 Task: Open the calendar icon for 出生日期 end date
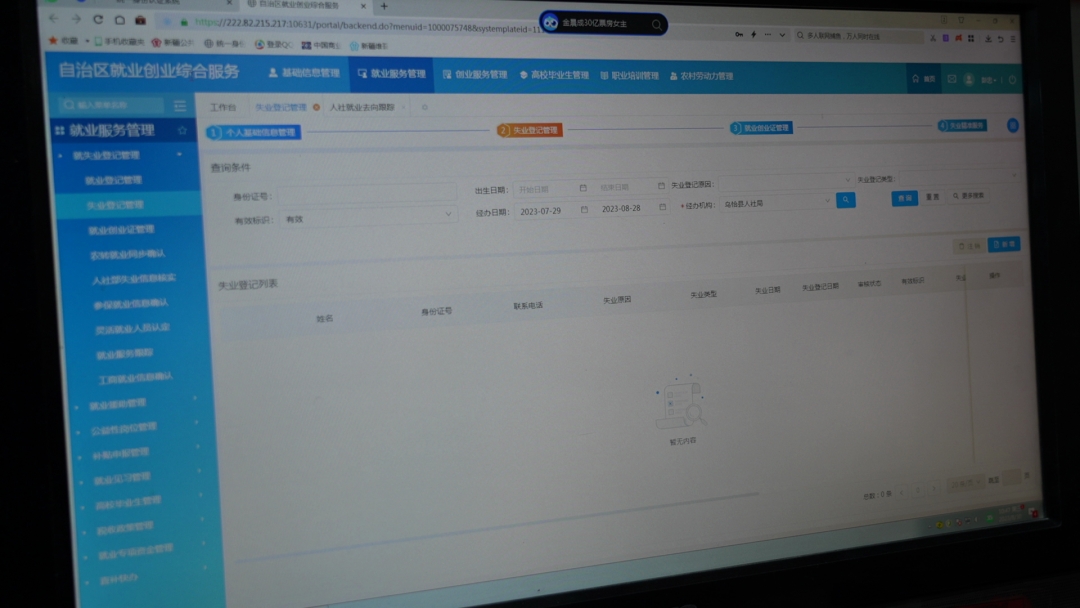click(661, 186)
